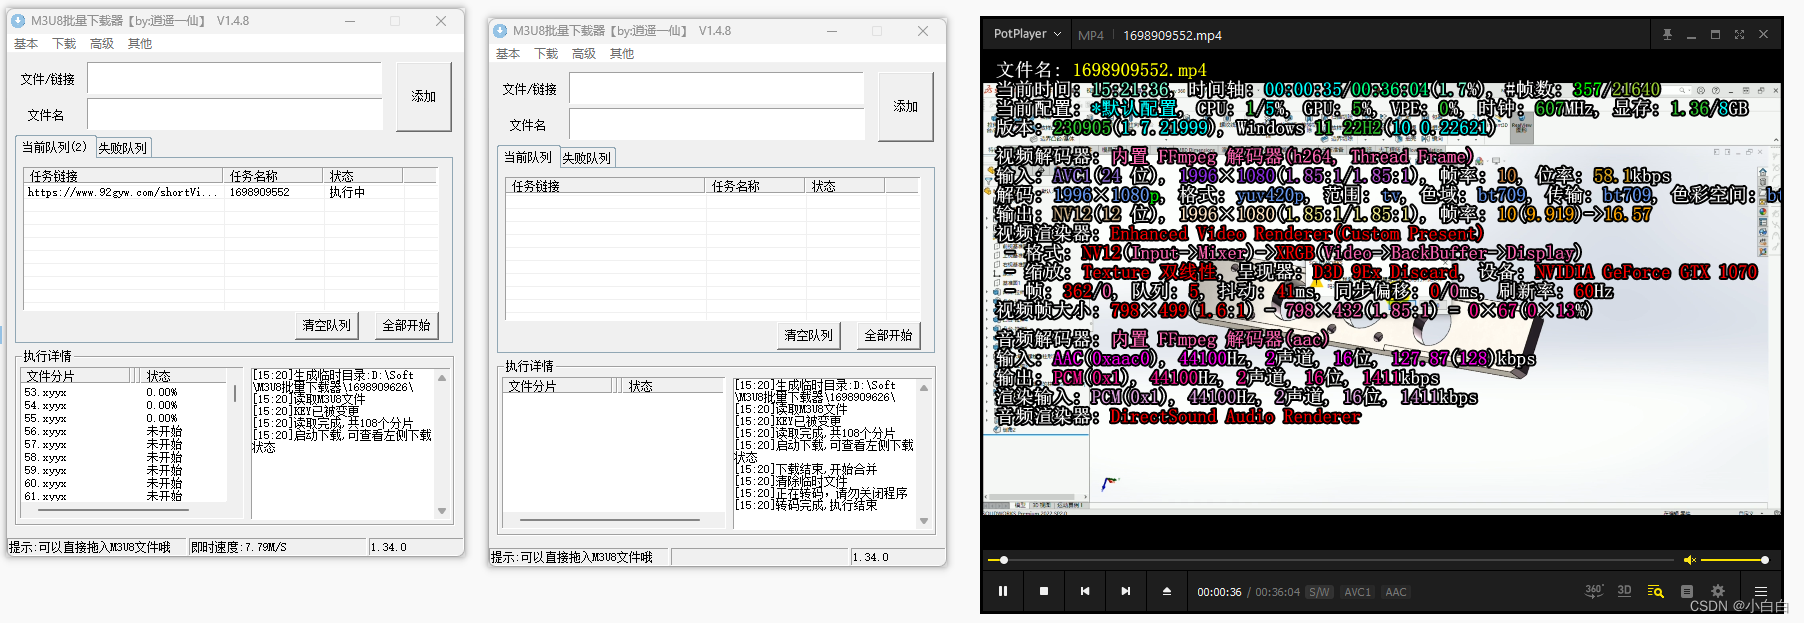1804x623 pixels.
Task: Pin PotPlayer window on top
Action: 1667,34
